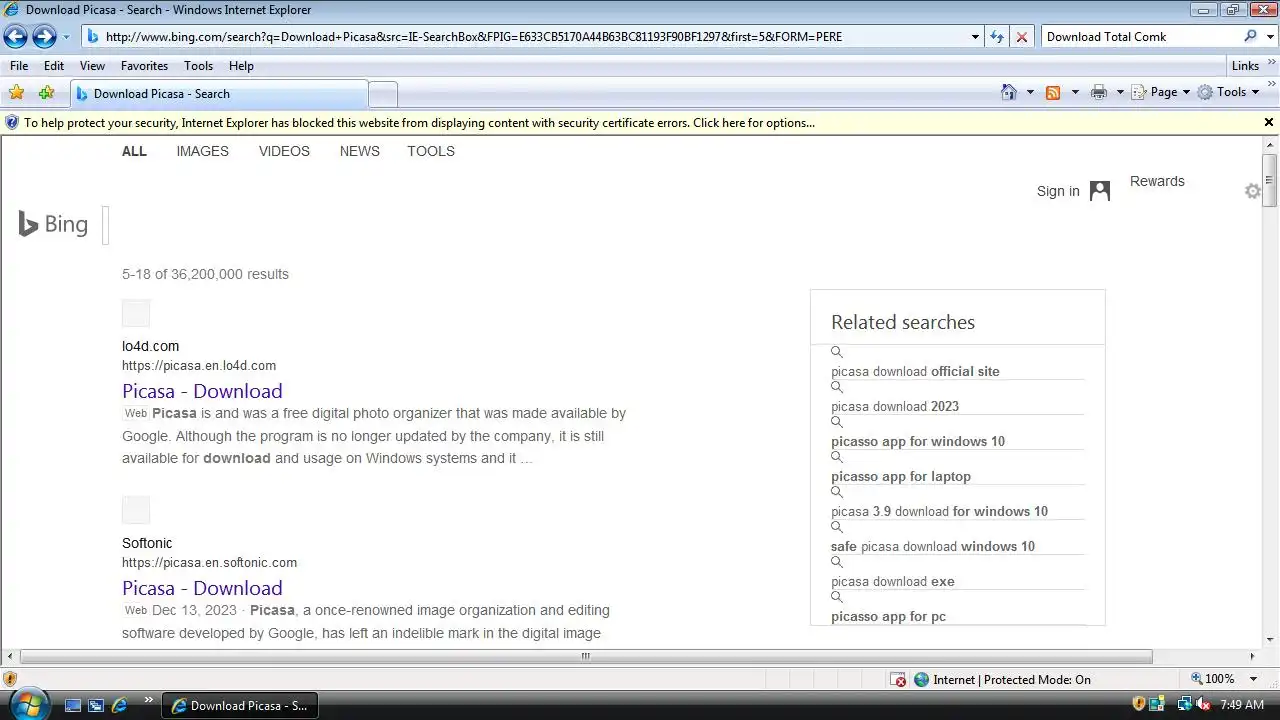The image size is (1280, 720).
Task: Select related search picasso app for windows 10
Action: tap(918, 441)
